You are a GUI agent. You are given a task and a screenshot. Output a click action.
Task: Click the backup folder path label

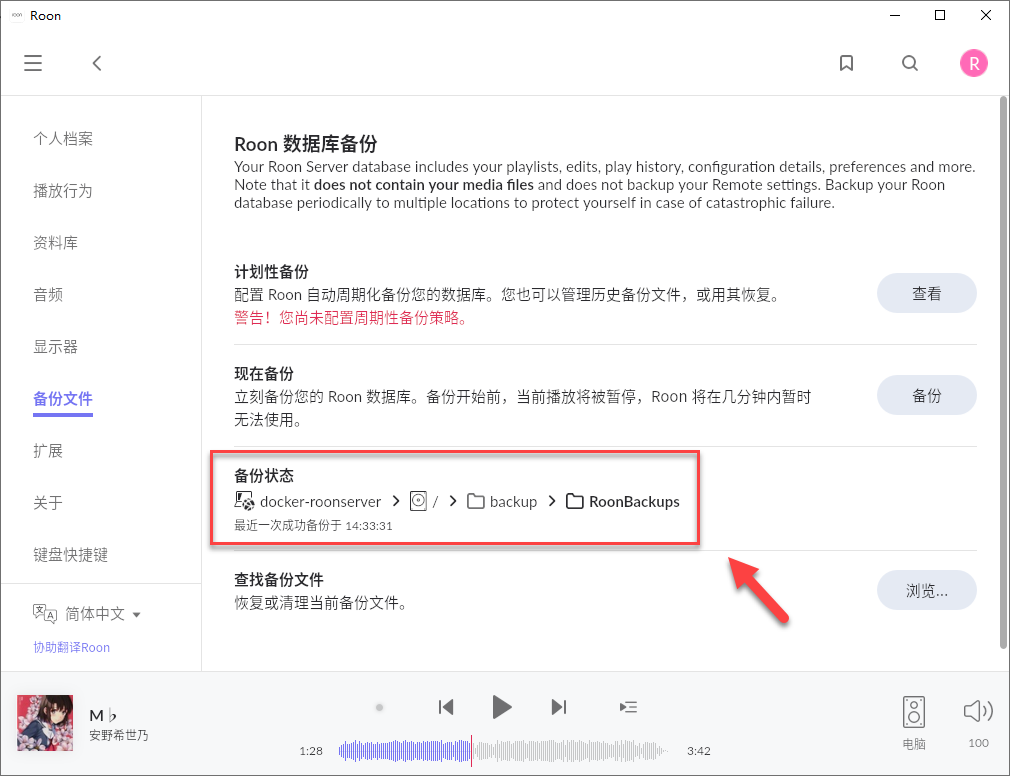[x=513, y=501]
